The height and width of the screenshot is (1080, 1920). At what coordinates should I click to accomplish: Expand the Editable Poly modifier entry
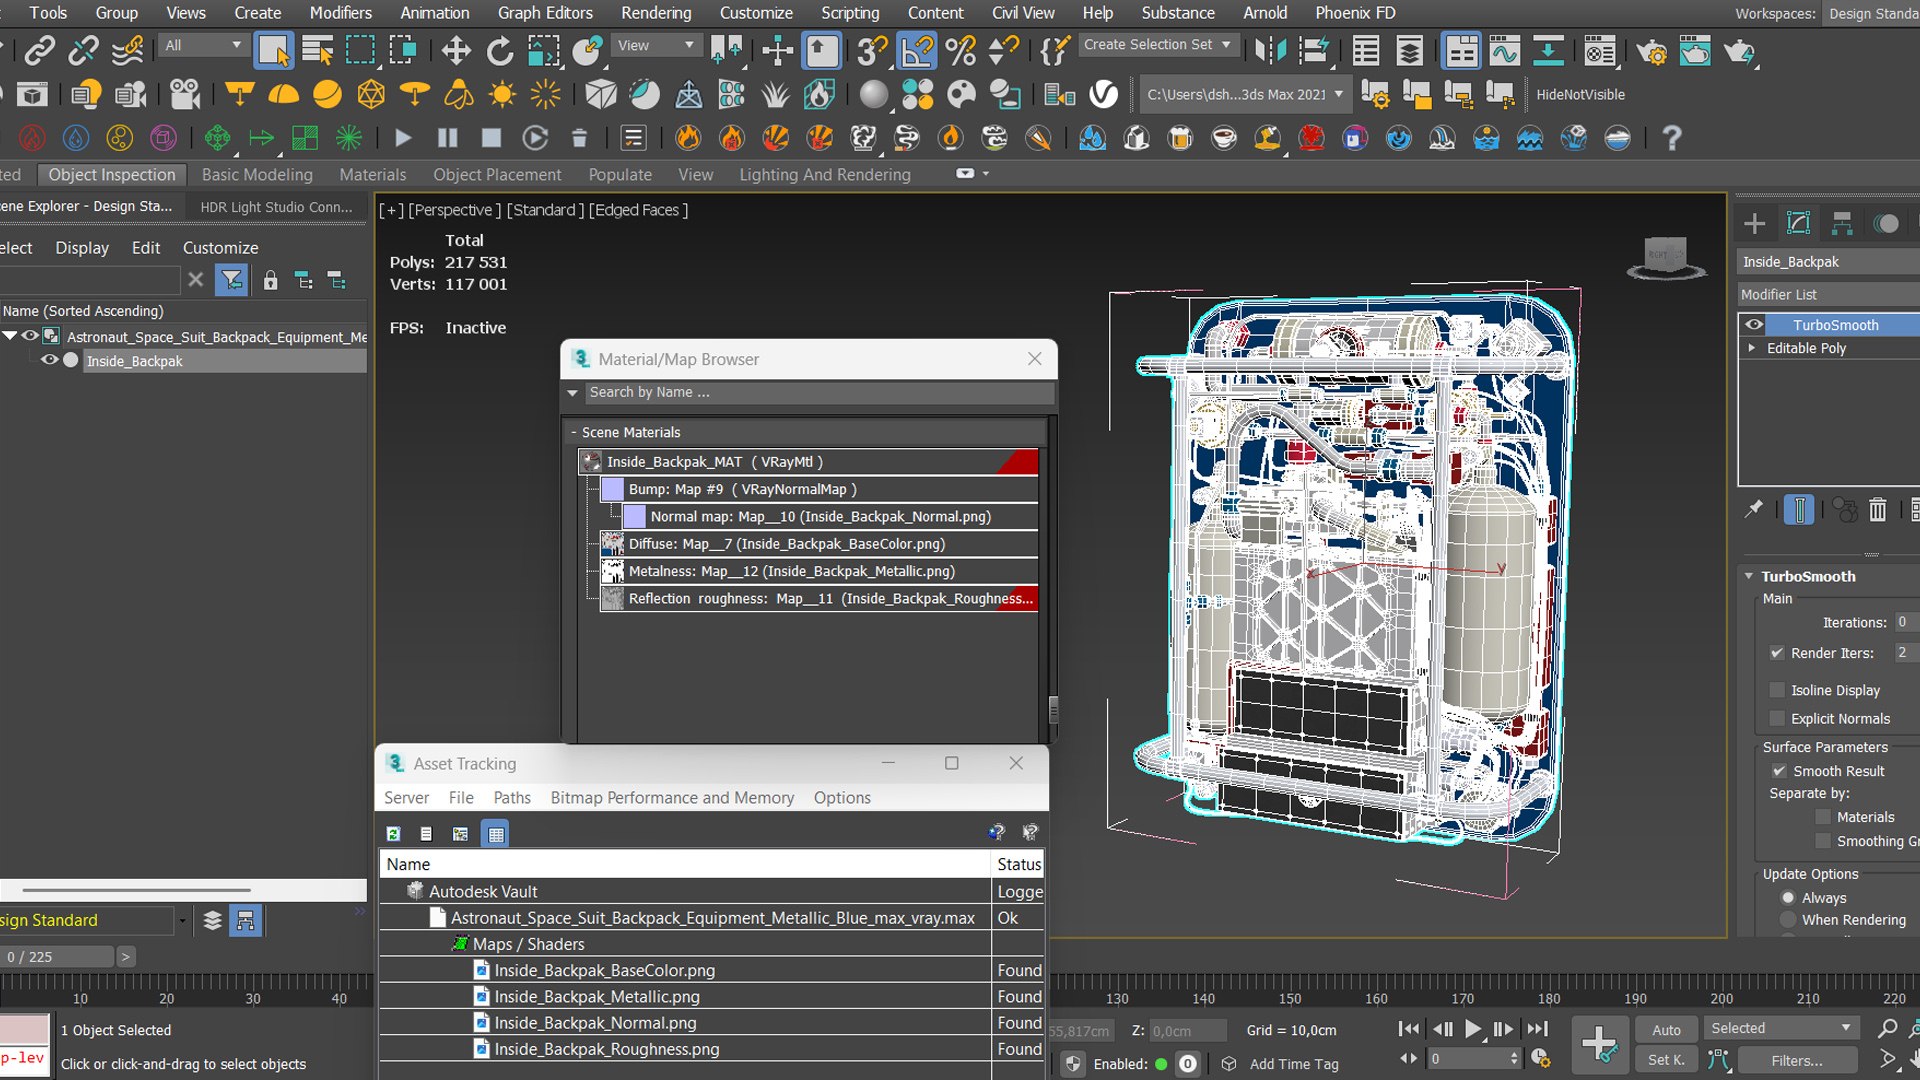tap(1751, 348)
